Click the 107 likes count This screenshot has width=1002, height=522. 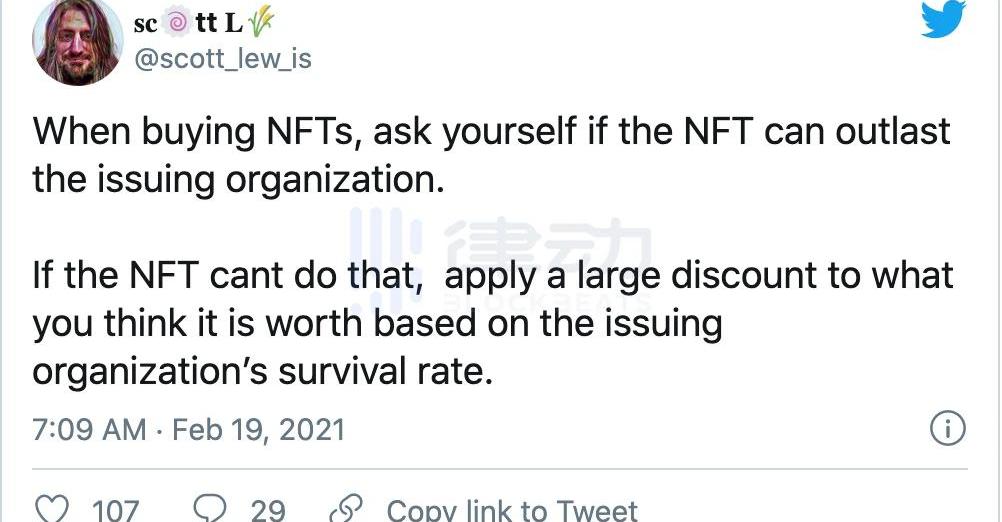click(x=115, y=509)
